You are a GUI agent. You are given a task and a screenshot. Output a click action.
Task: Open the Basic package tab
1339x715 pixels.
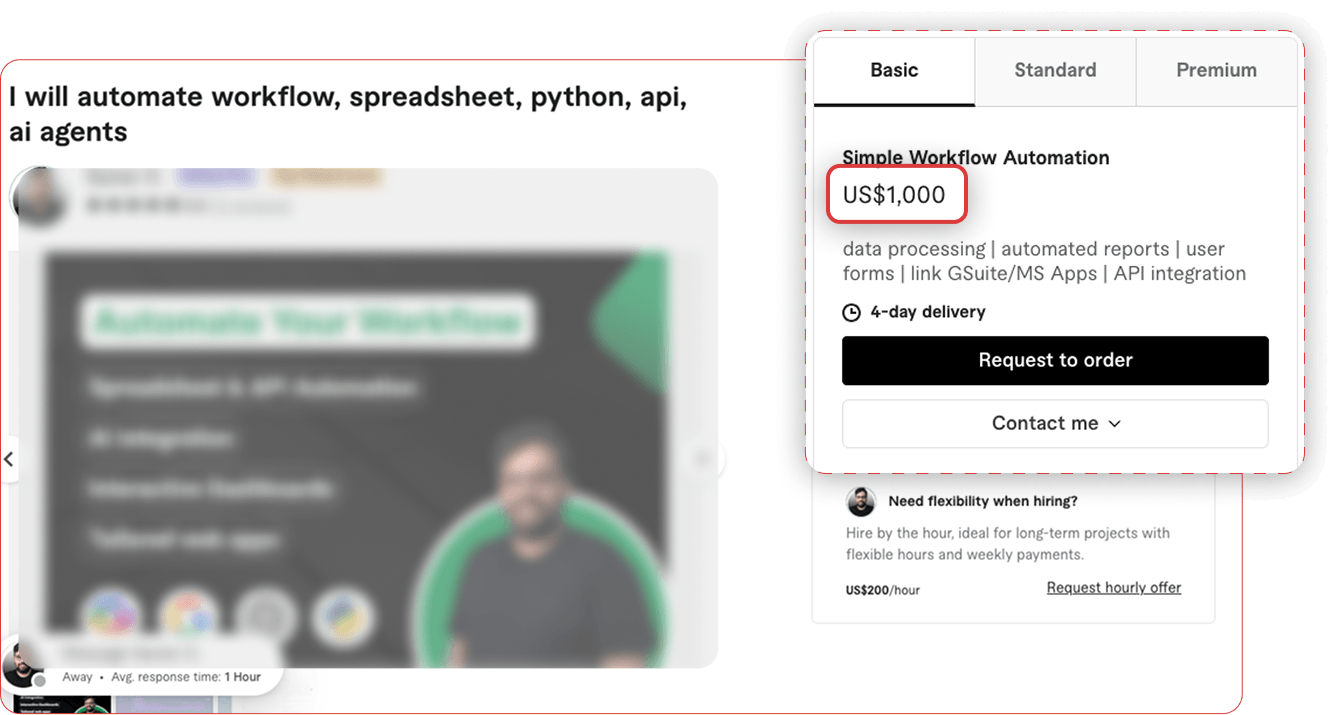(894, 71)
